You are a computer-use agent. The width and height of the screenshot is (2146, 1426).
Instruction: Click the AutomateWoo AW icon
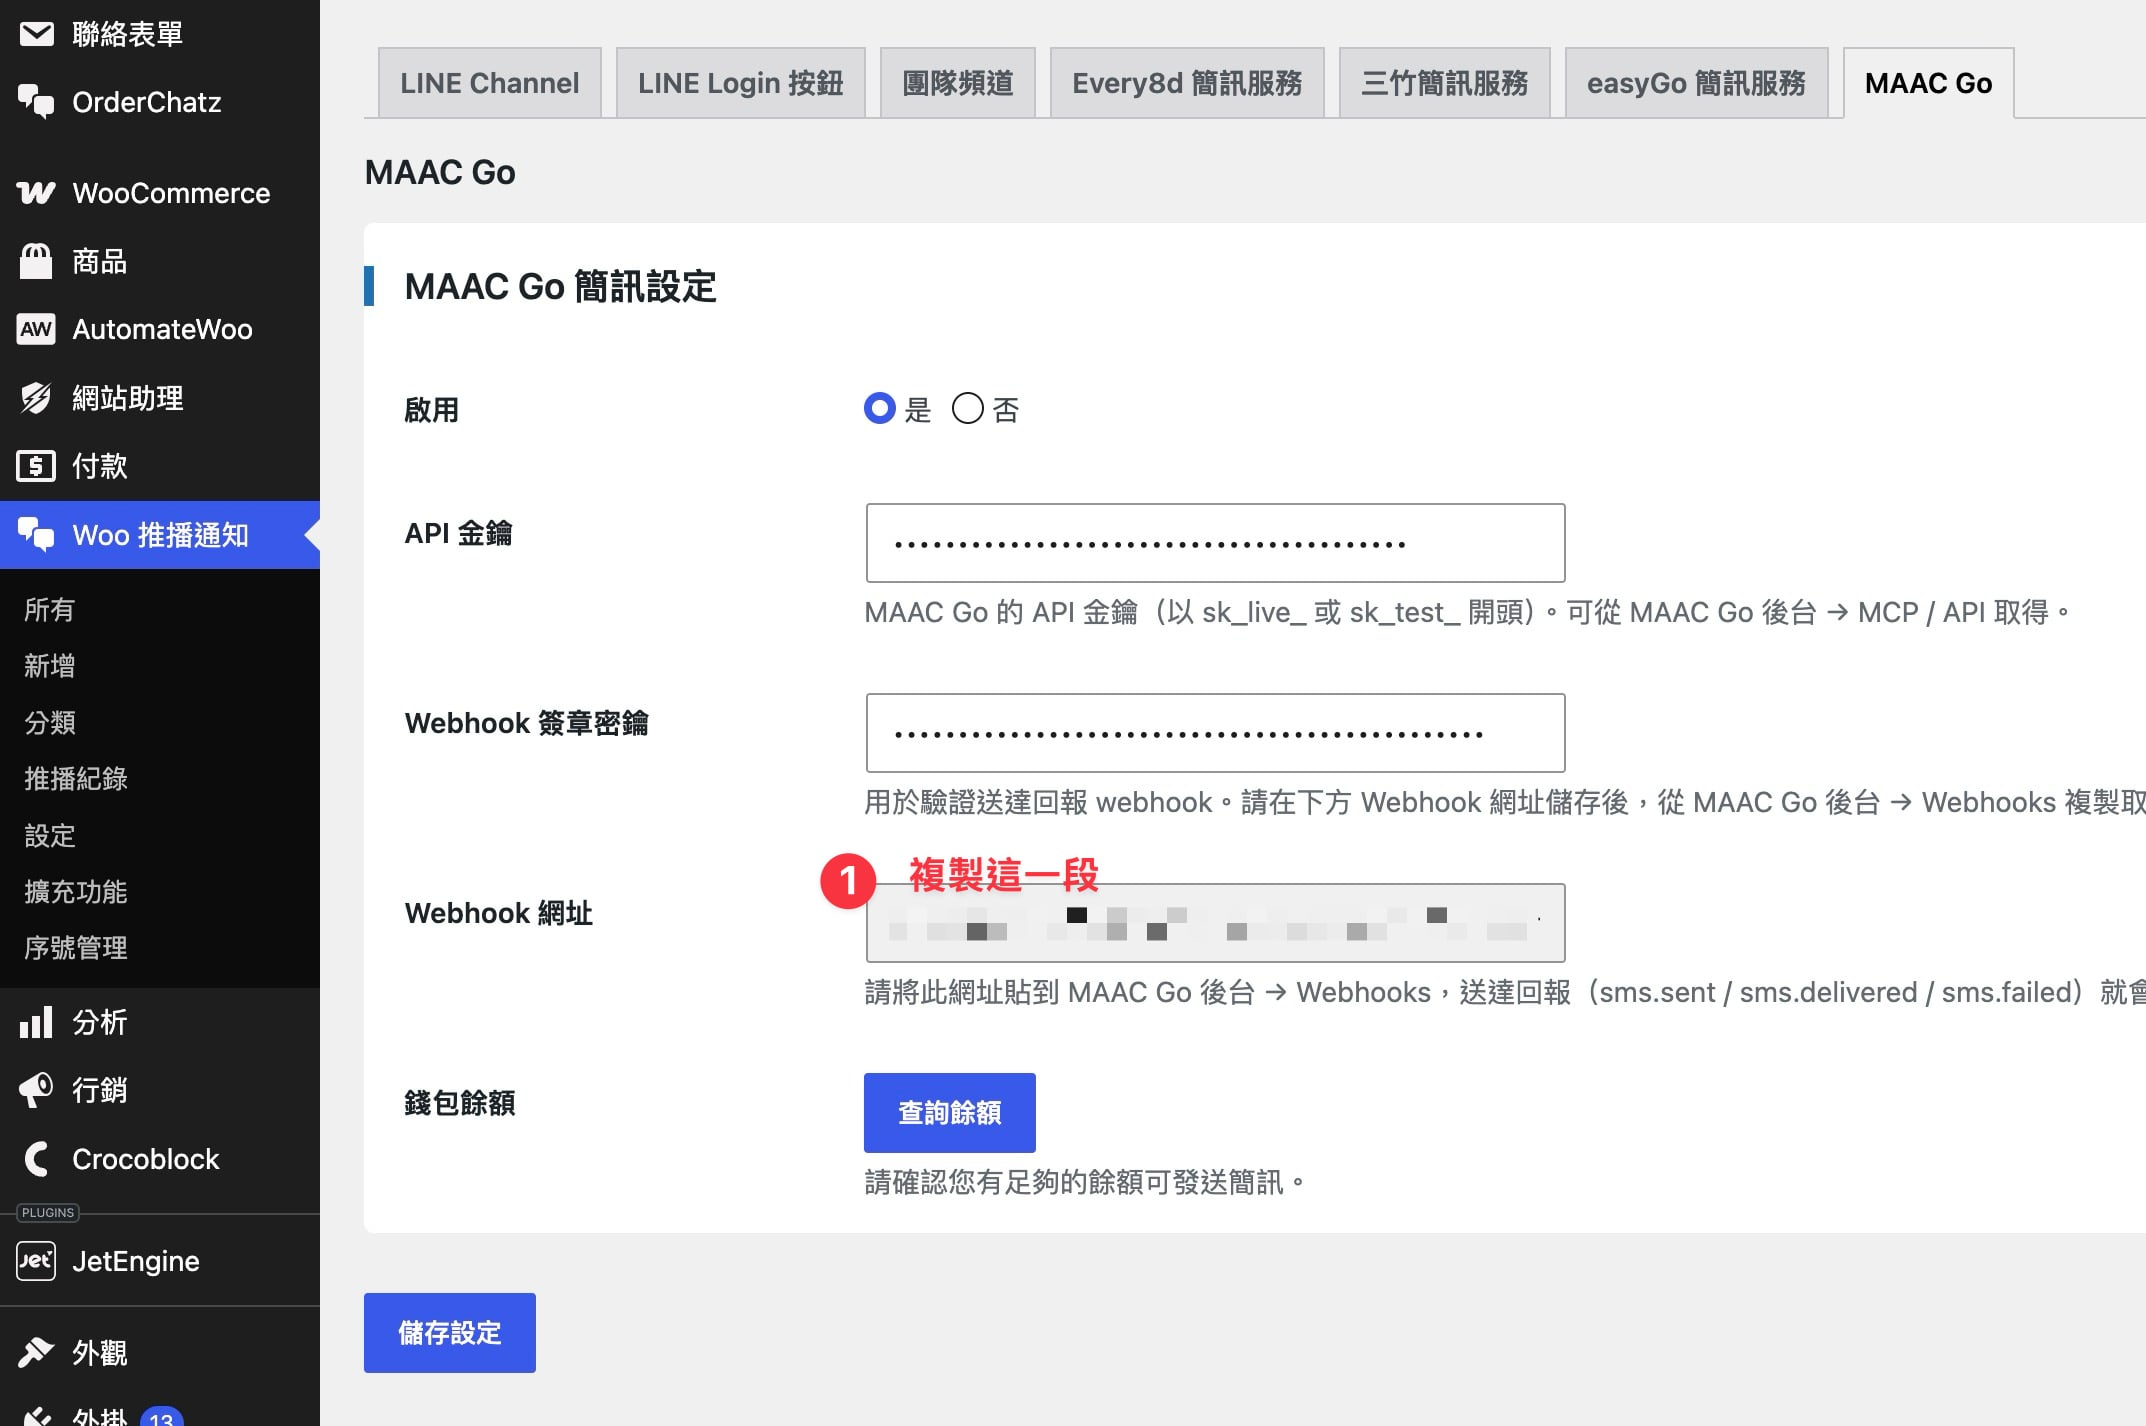36,329
